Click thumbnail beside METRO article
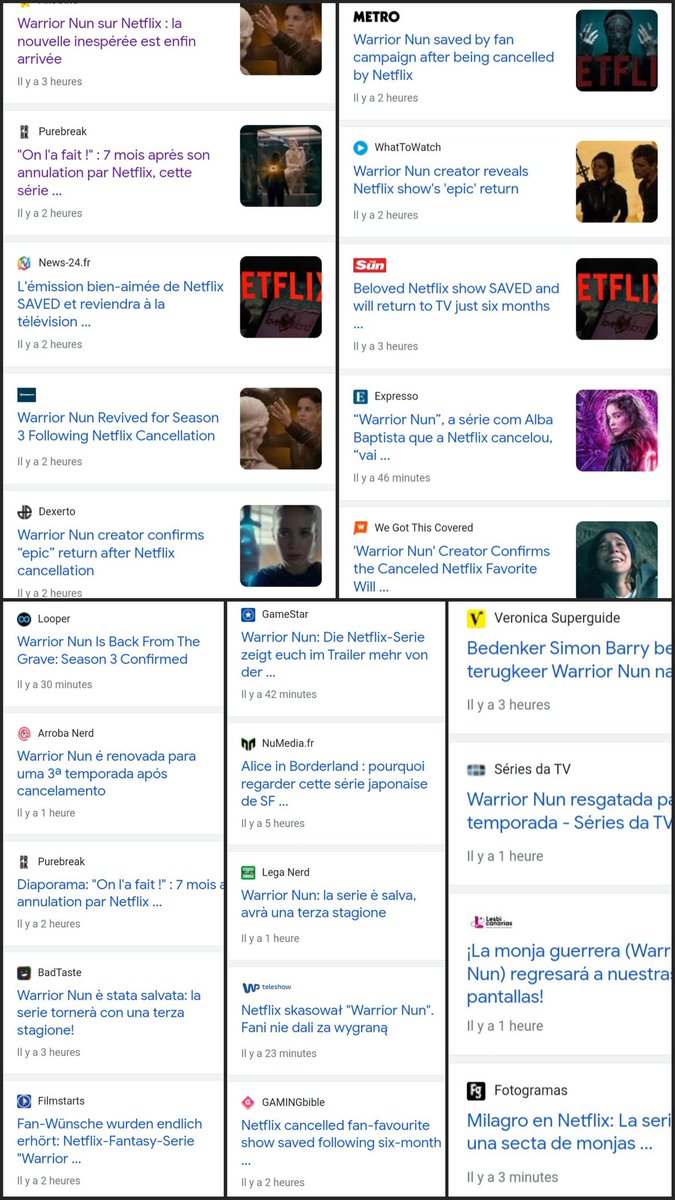 click(617, 50)
